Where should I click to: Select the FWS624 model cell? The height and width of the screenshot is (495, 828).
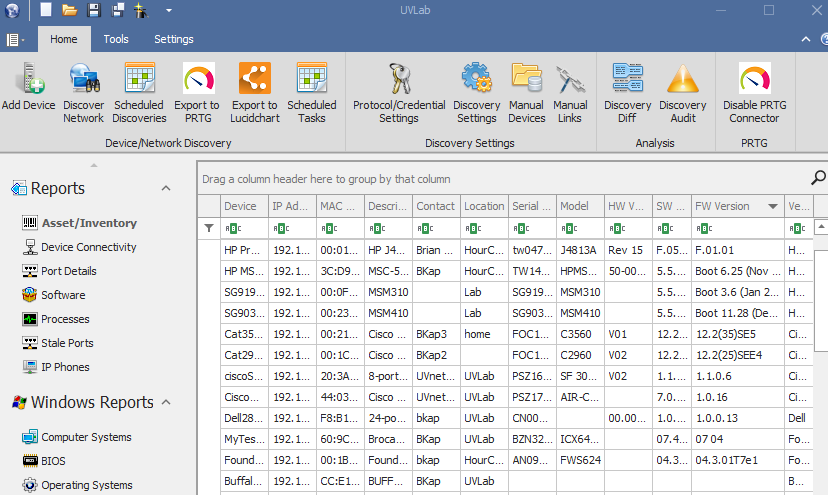click(580, 460)
